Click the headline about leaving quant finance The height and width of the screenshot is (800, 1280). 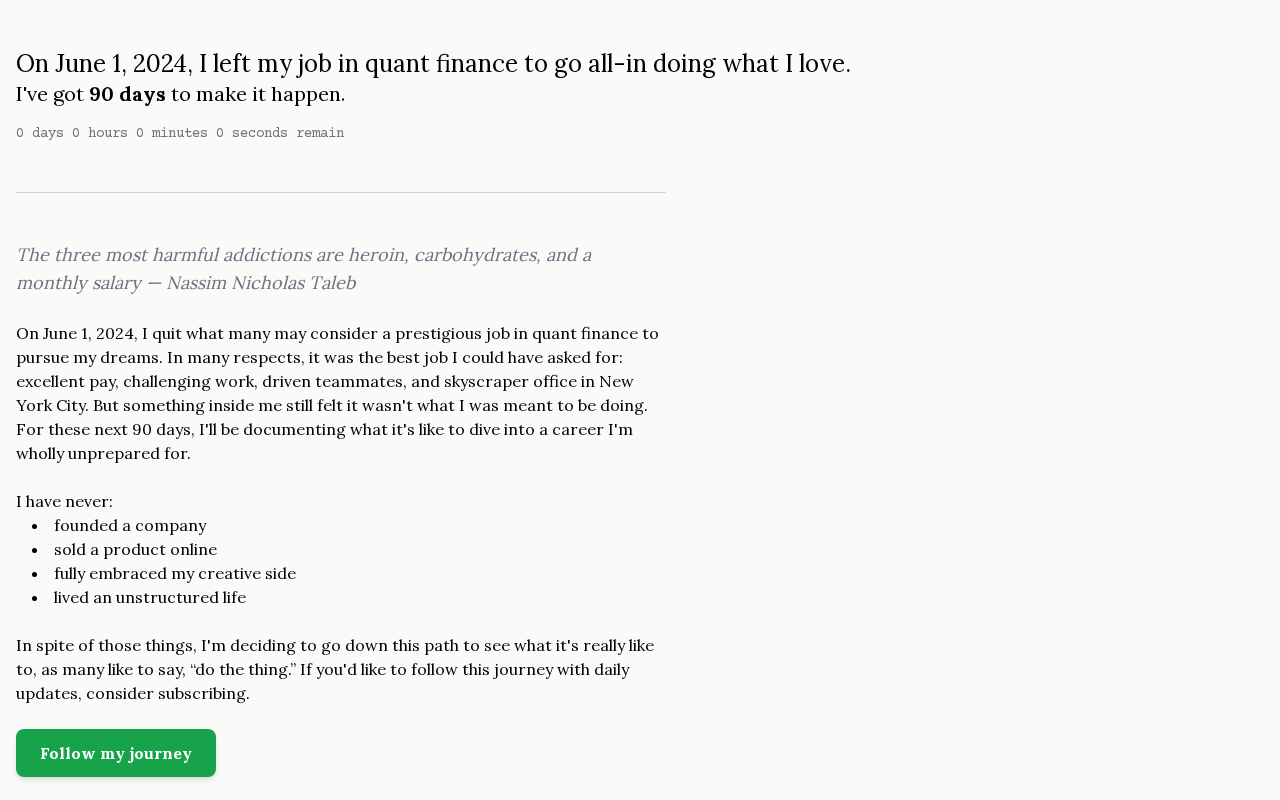click(433, 64)
